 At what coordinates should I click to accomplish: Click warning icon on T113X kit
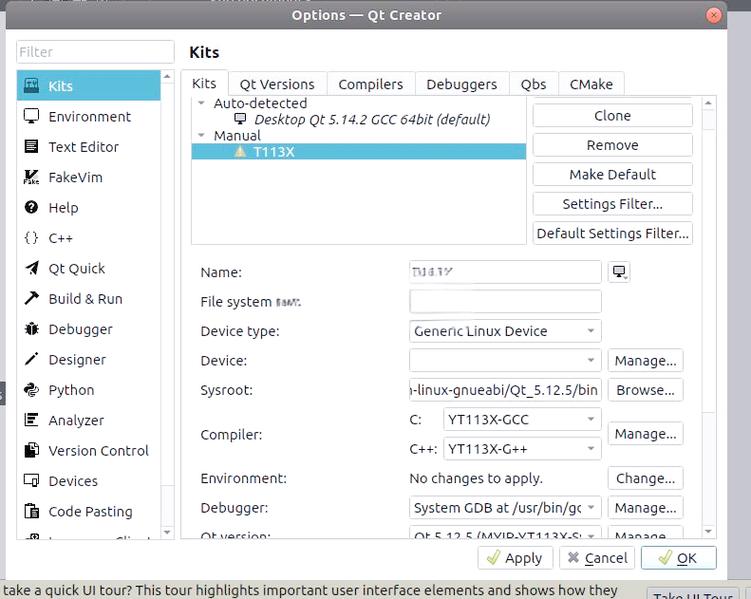pos(240,152)
